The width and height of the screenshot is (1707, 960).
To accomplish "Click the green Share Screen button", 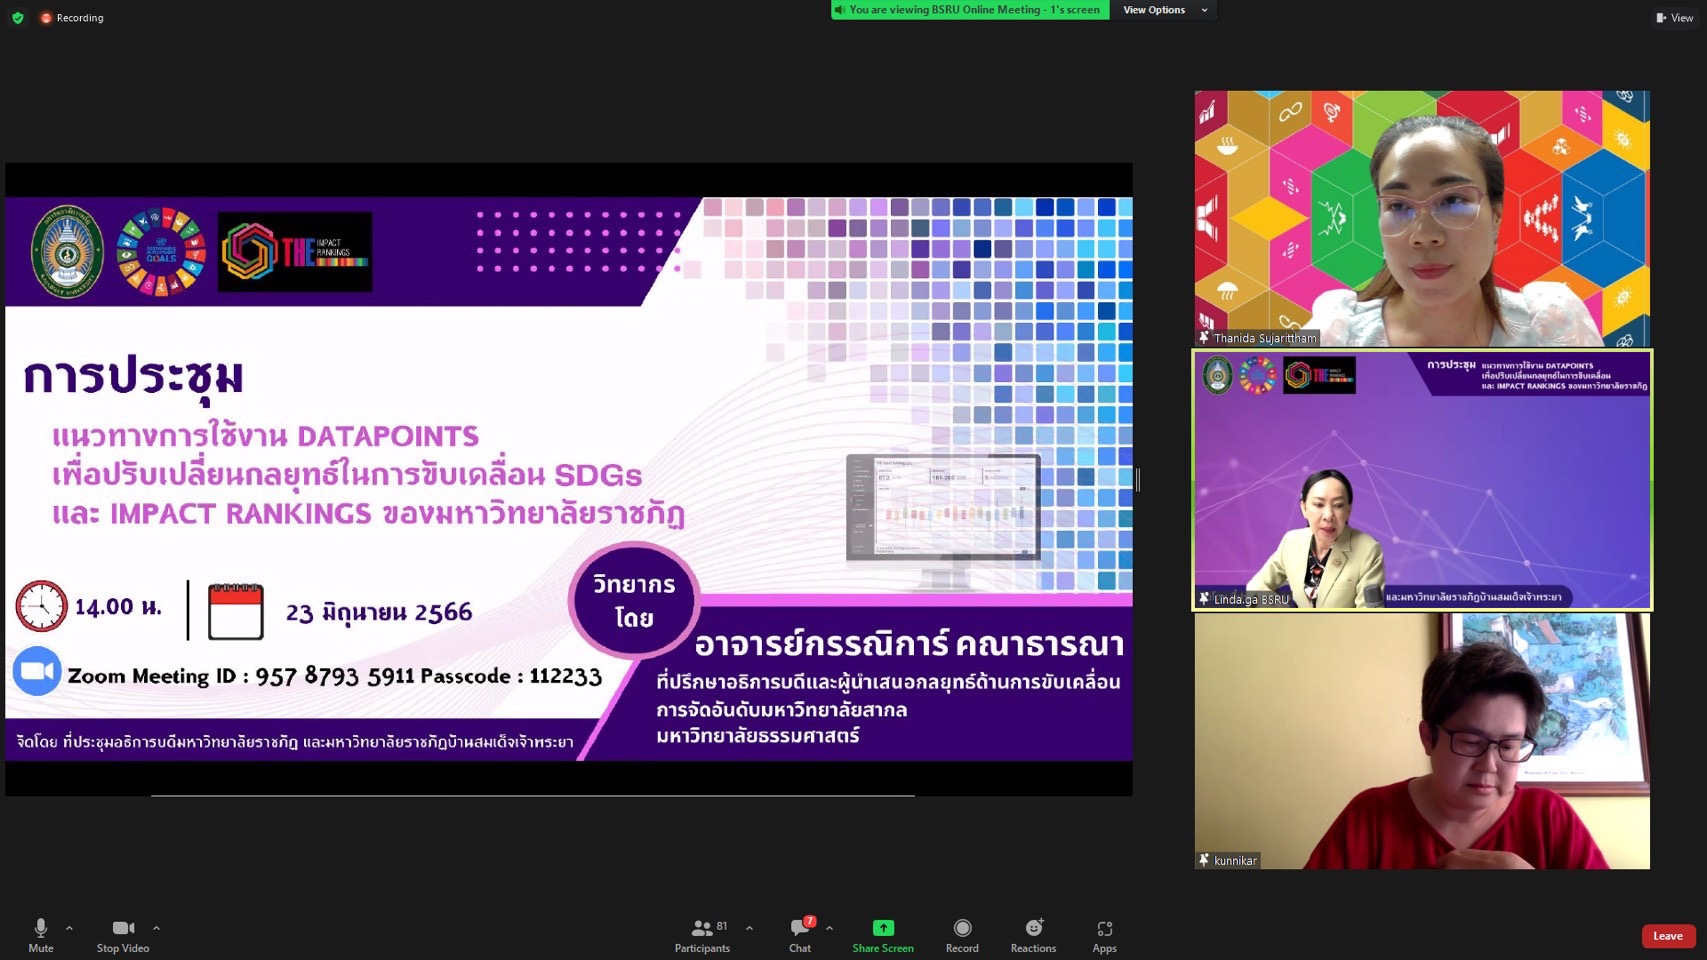I will pyautogui.click(x=883, y=935).
